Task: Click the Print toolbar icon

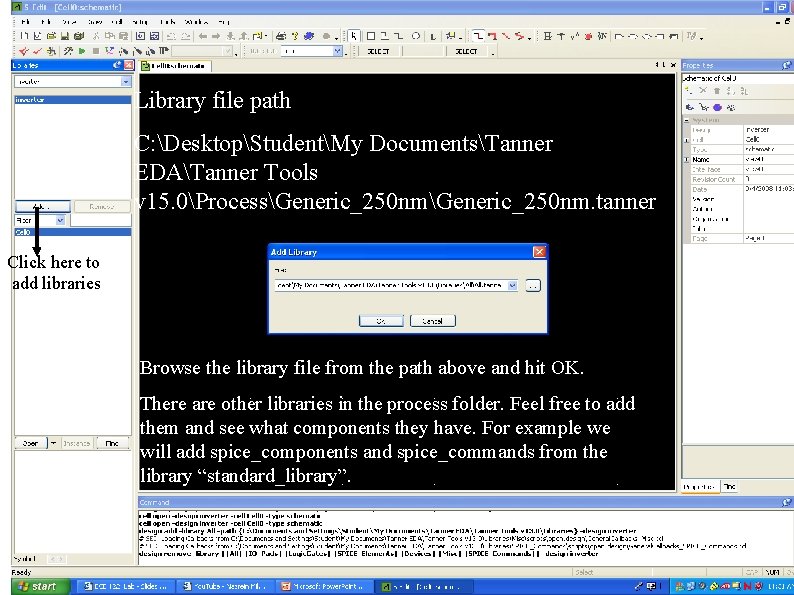Action: tap(281, 36)
